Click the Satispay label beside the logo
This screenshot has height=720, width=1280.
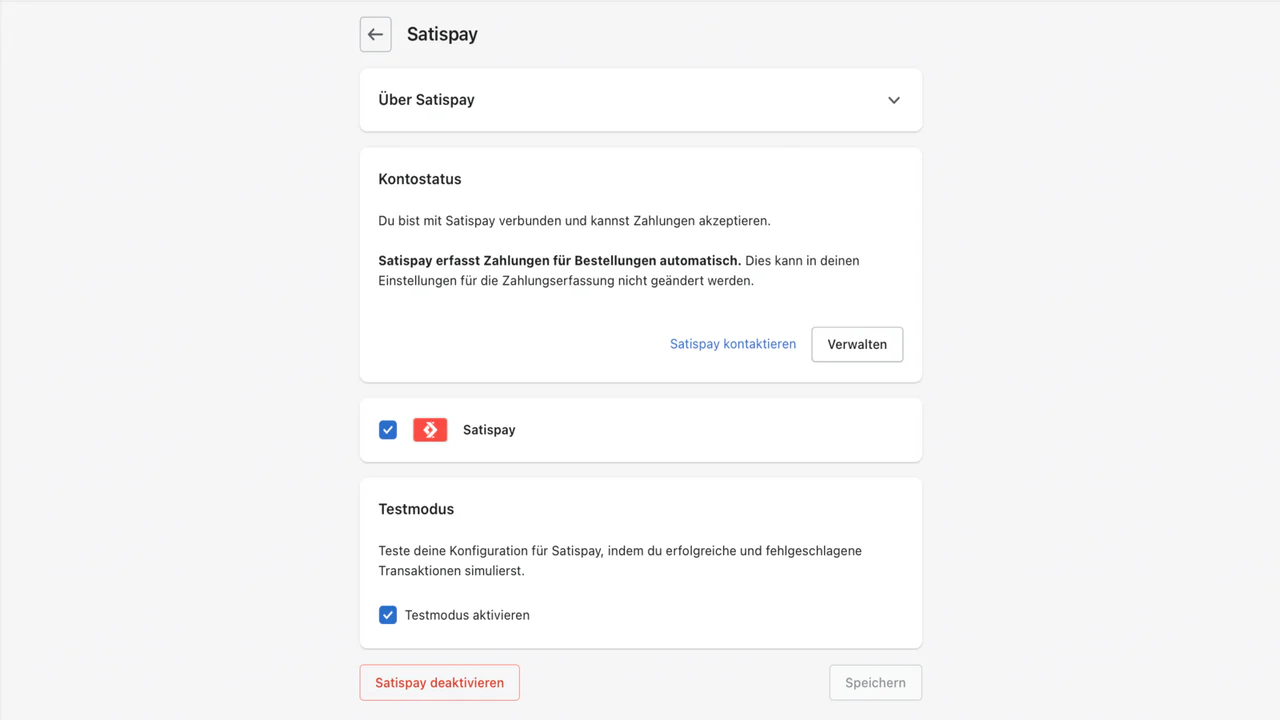coord(489,430)
